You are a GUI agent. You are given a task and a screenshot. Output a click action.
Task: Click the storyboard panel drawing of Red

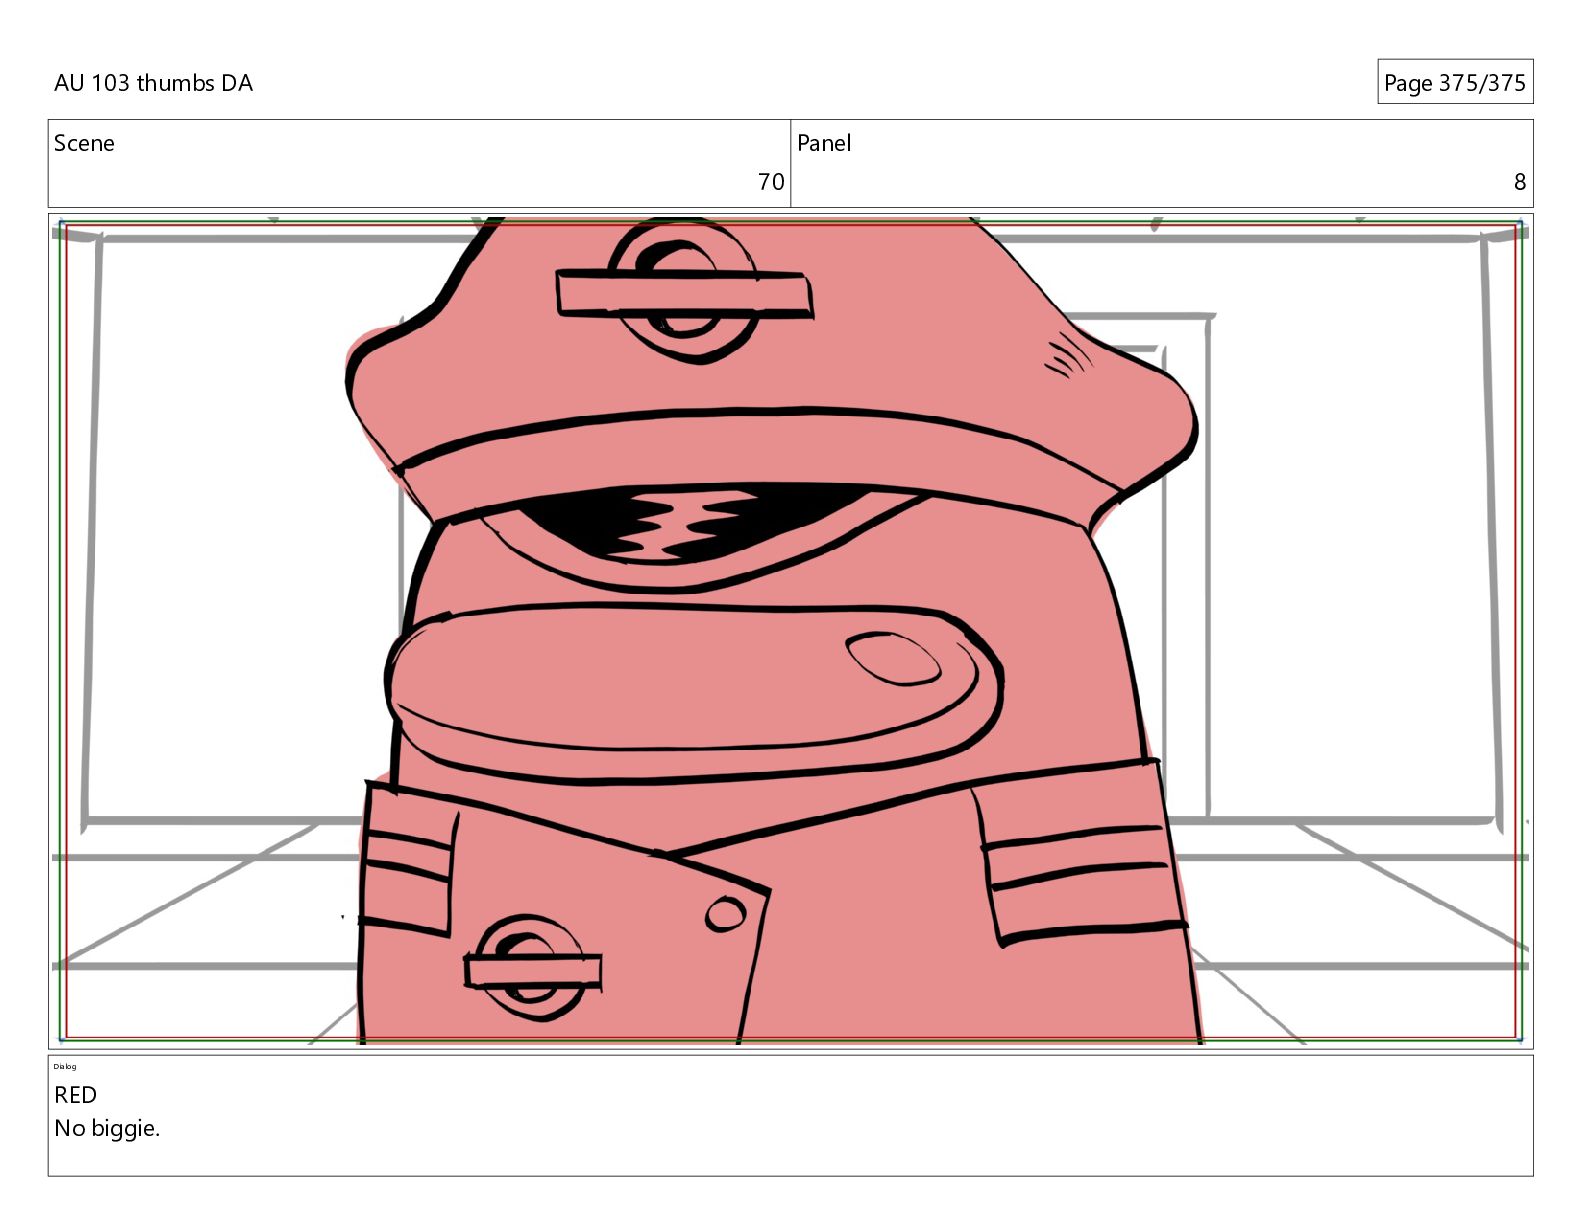coord(790,631)
